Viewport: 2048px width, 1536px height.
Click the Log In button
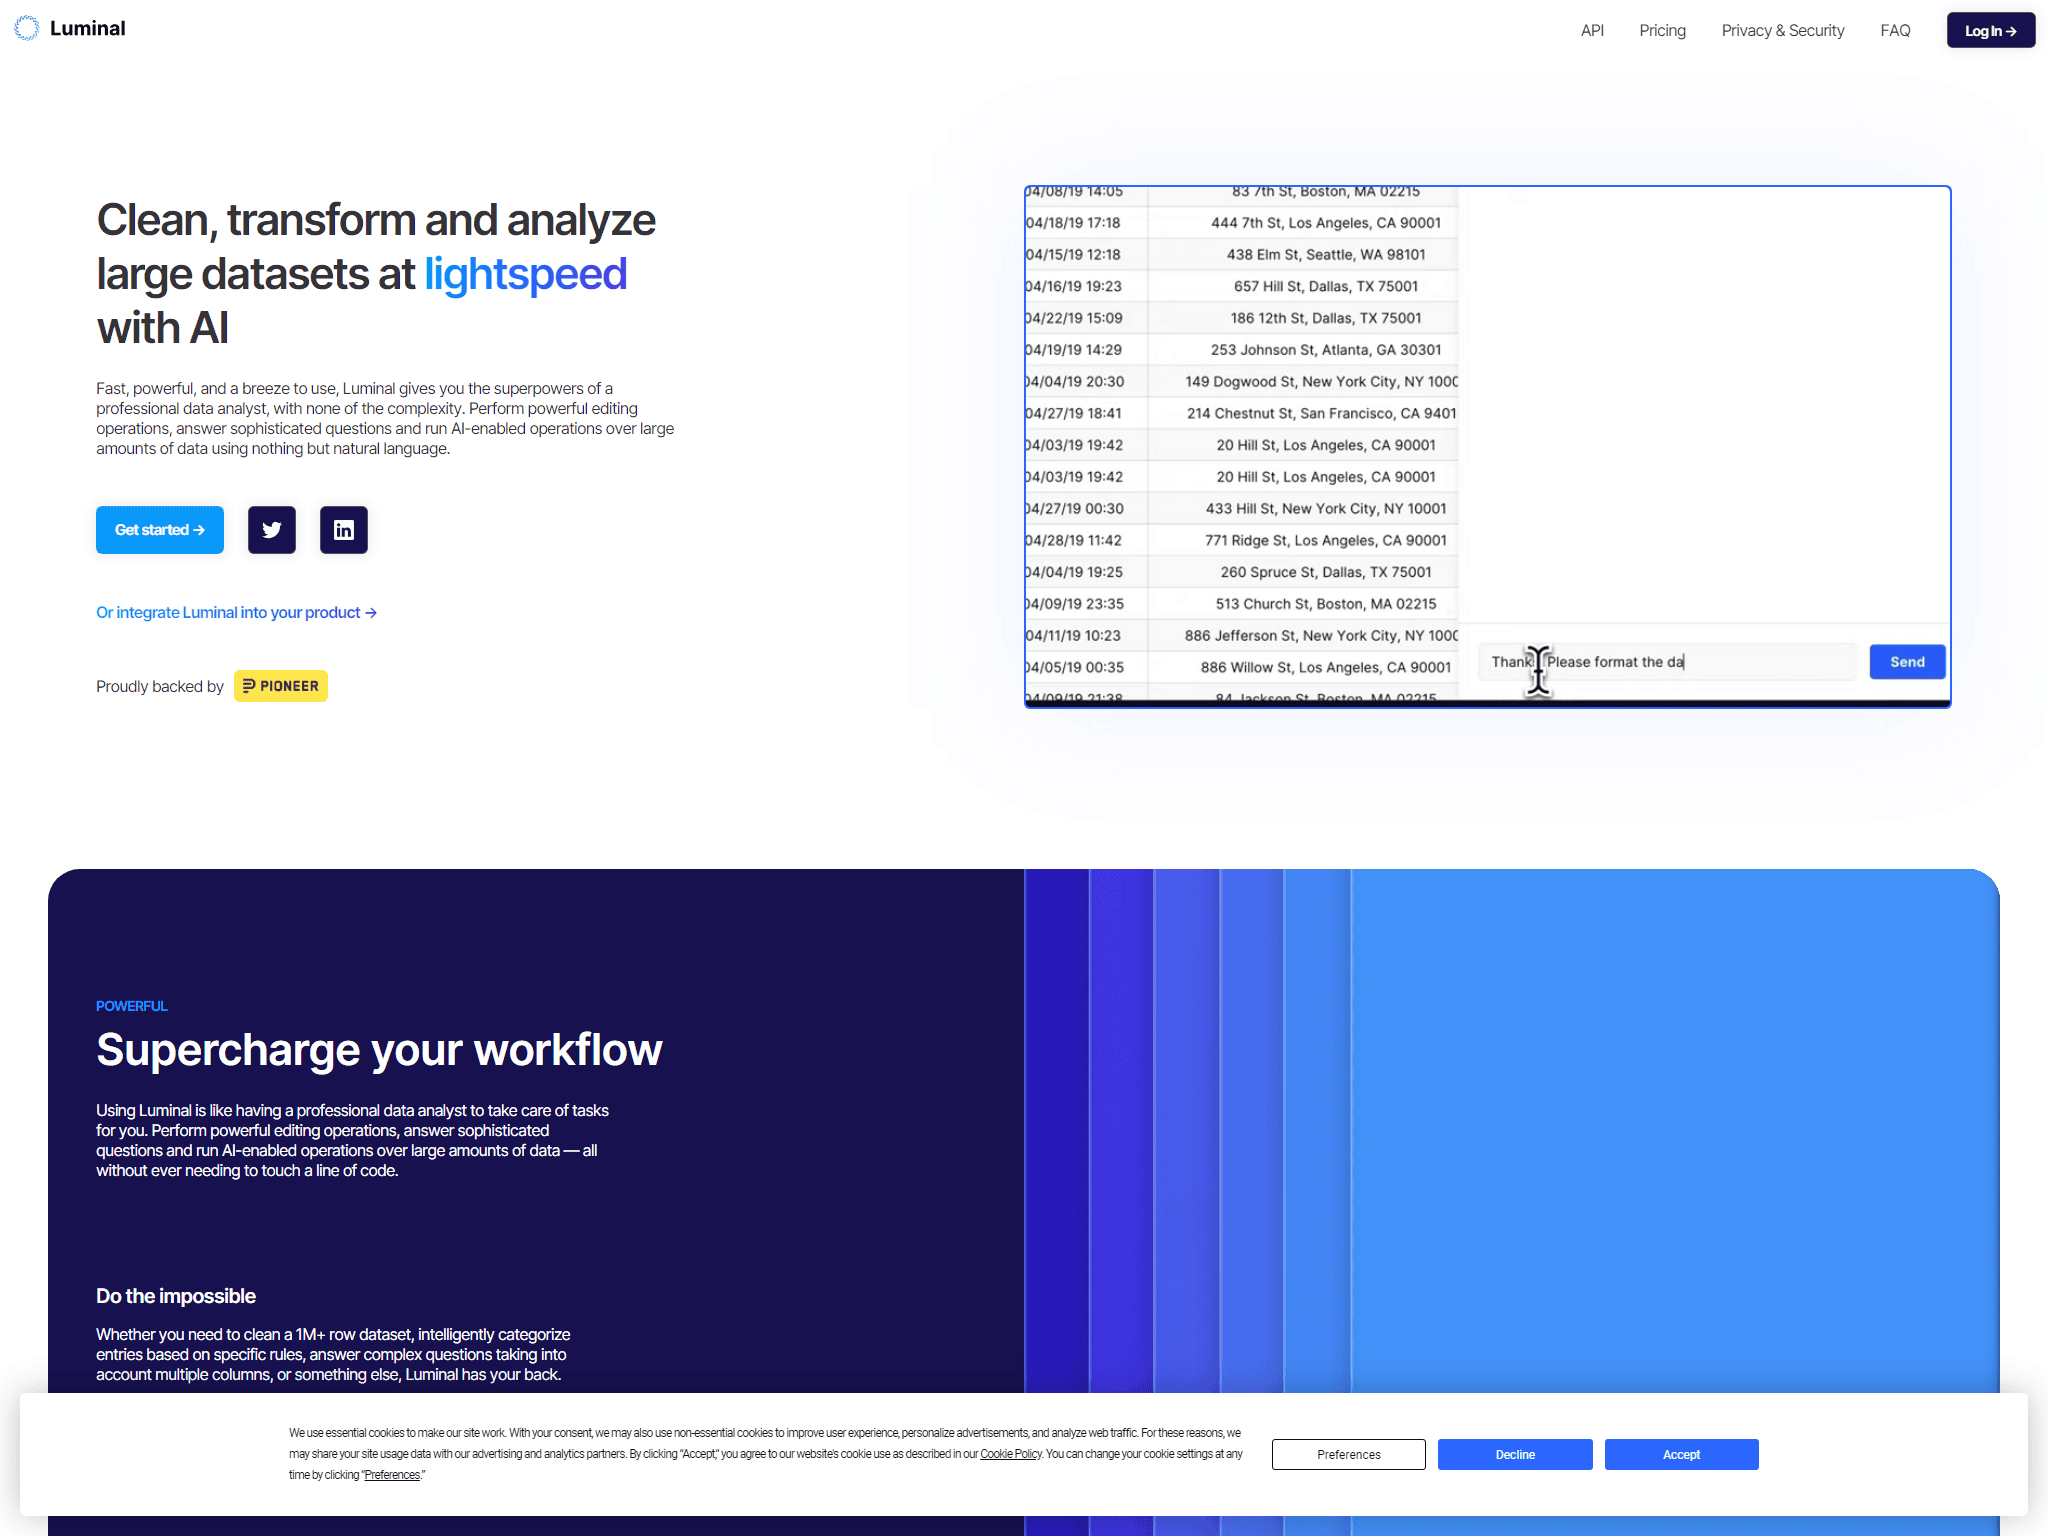1990,31
